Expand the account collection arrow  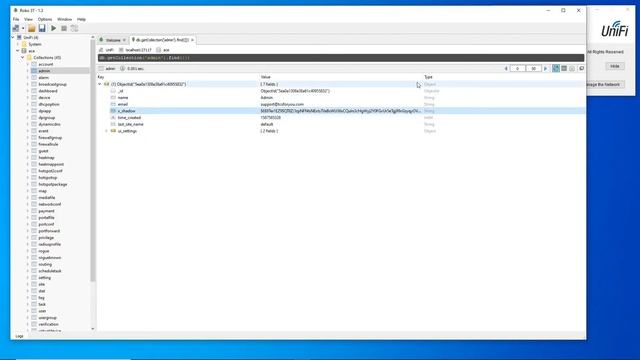(28, 64)
